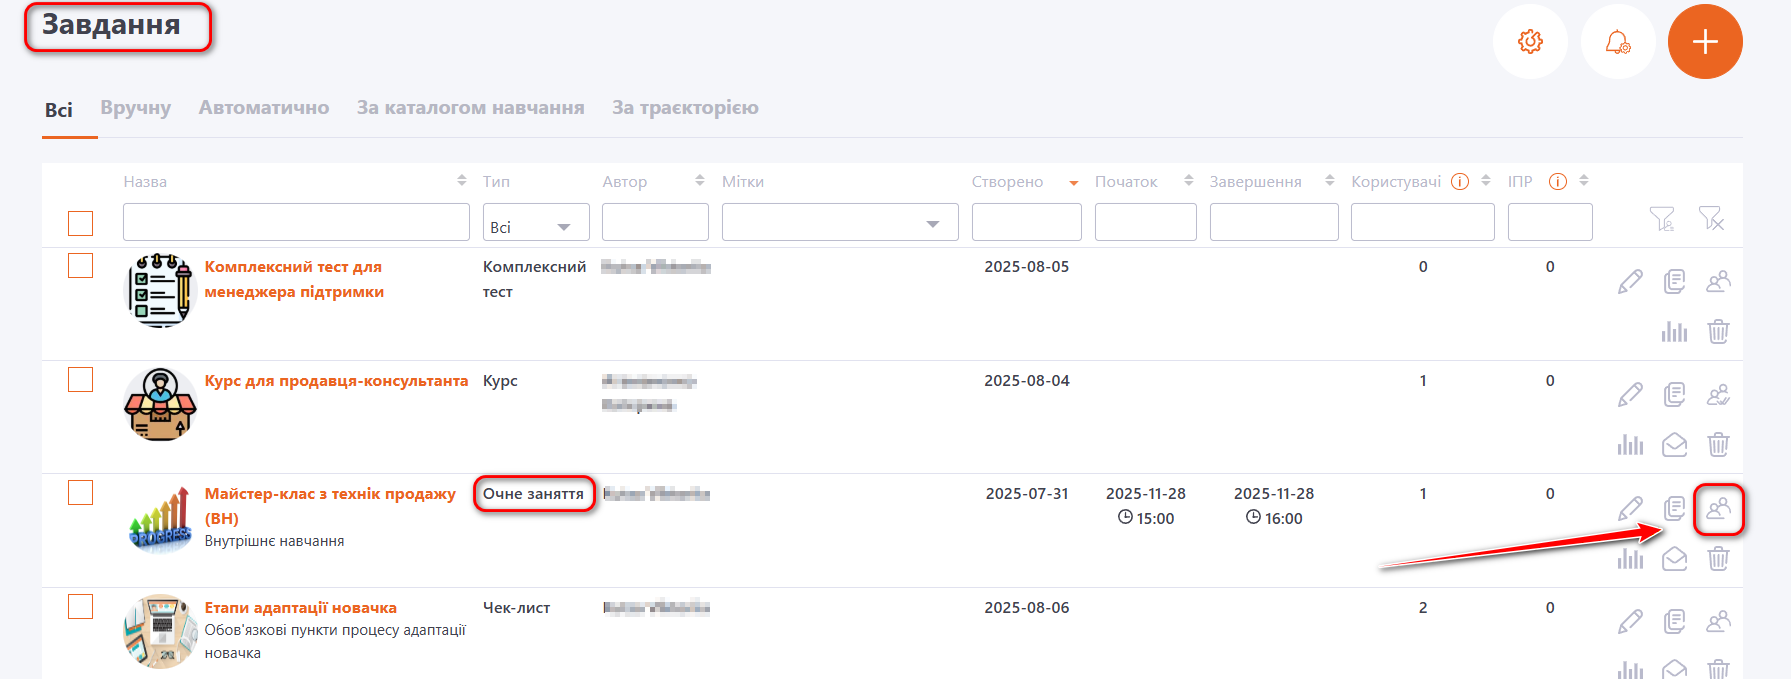Delete the Курс для продавця-консультанта task

(1718, 444)
